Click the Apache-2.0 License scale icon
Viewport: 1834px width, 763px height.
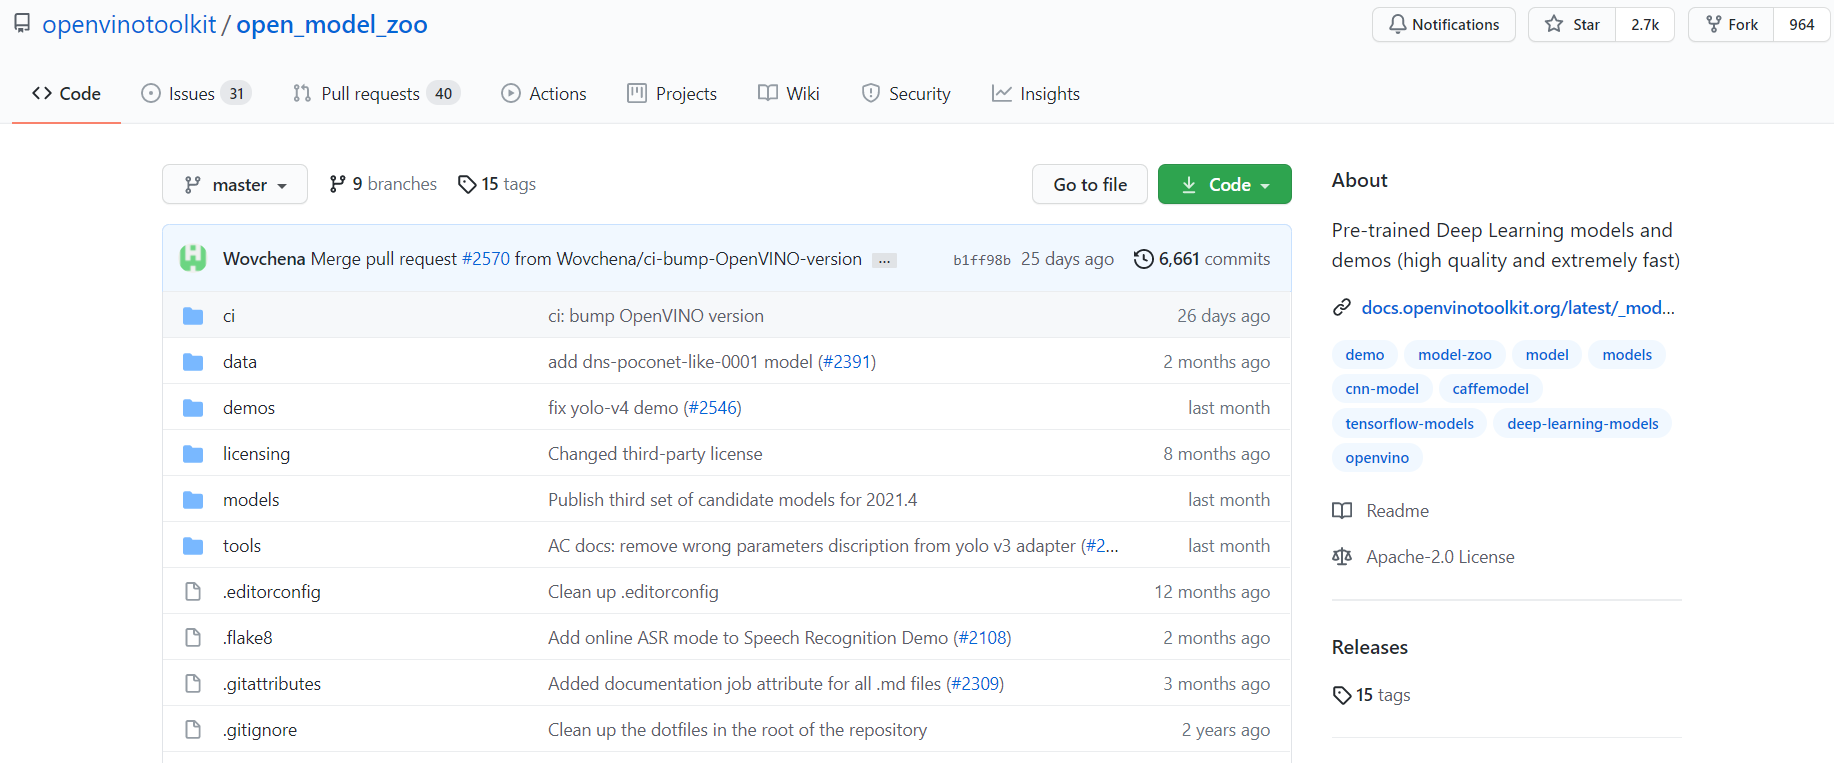[1342, 557]
